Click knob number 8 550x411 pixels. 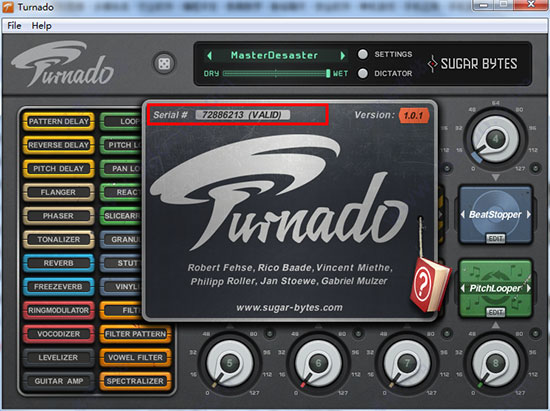click(495, 363)
